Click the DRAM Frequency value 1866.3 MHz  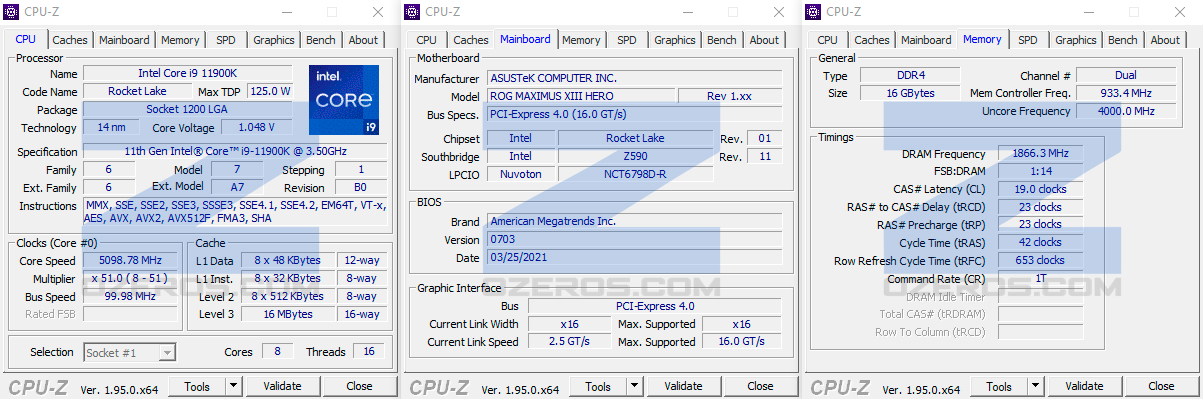pyautogui.click(x=1040, y=153)
